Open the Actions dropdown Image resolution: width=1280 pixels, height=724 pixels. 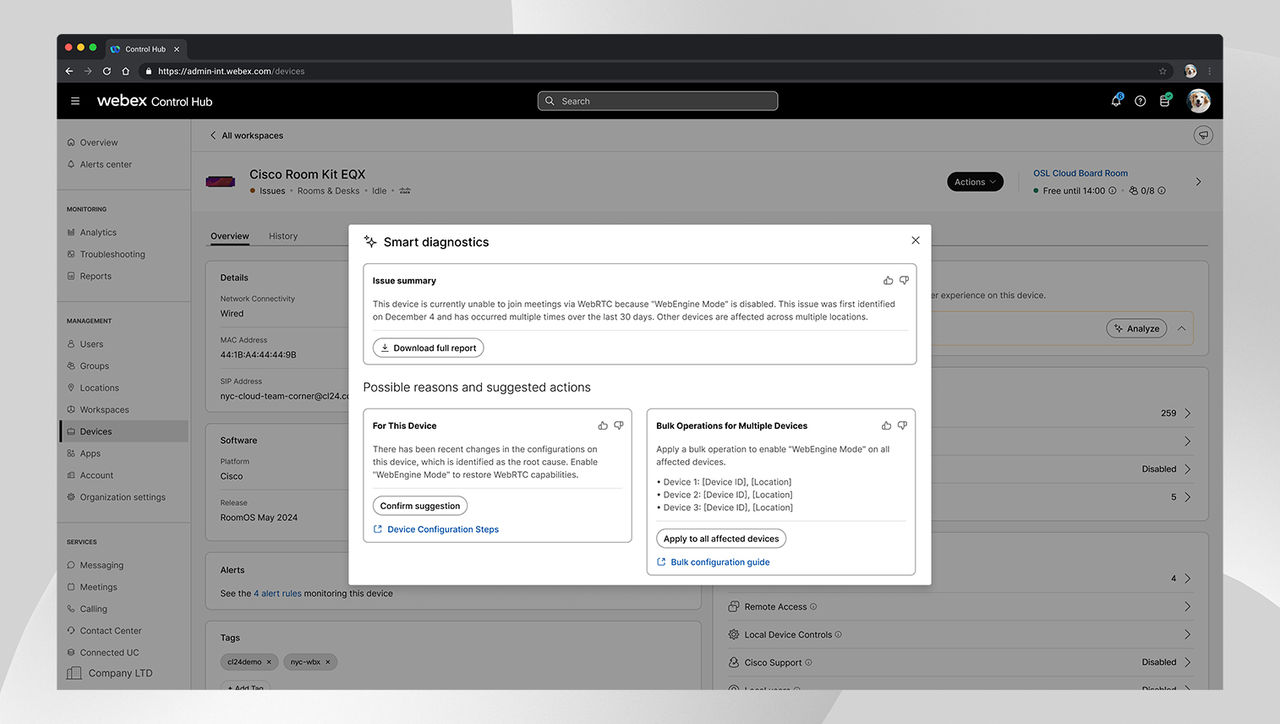pyautogui.click(x=974, y=182)
